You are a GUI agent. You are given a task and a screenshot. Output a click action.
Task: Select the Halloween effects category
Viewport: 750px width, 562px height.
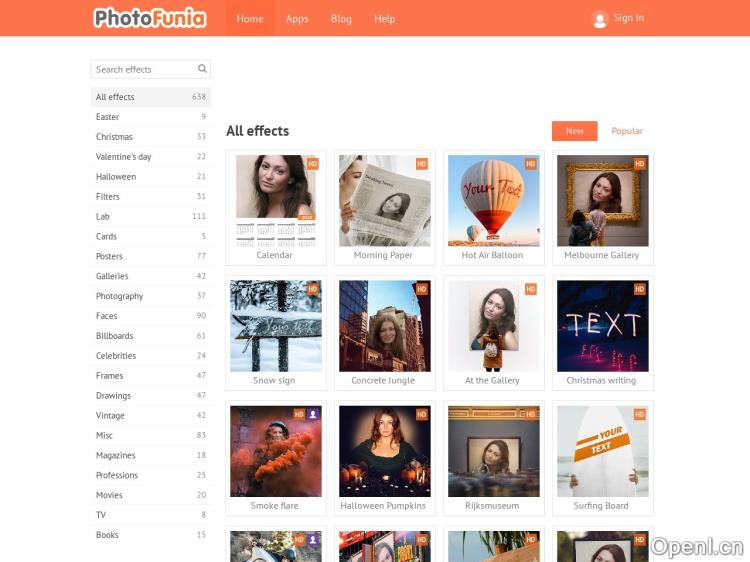point(151,176)
